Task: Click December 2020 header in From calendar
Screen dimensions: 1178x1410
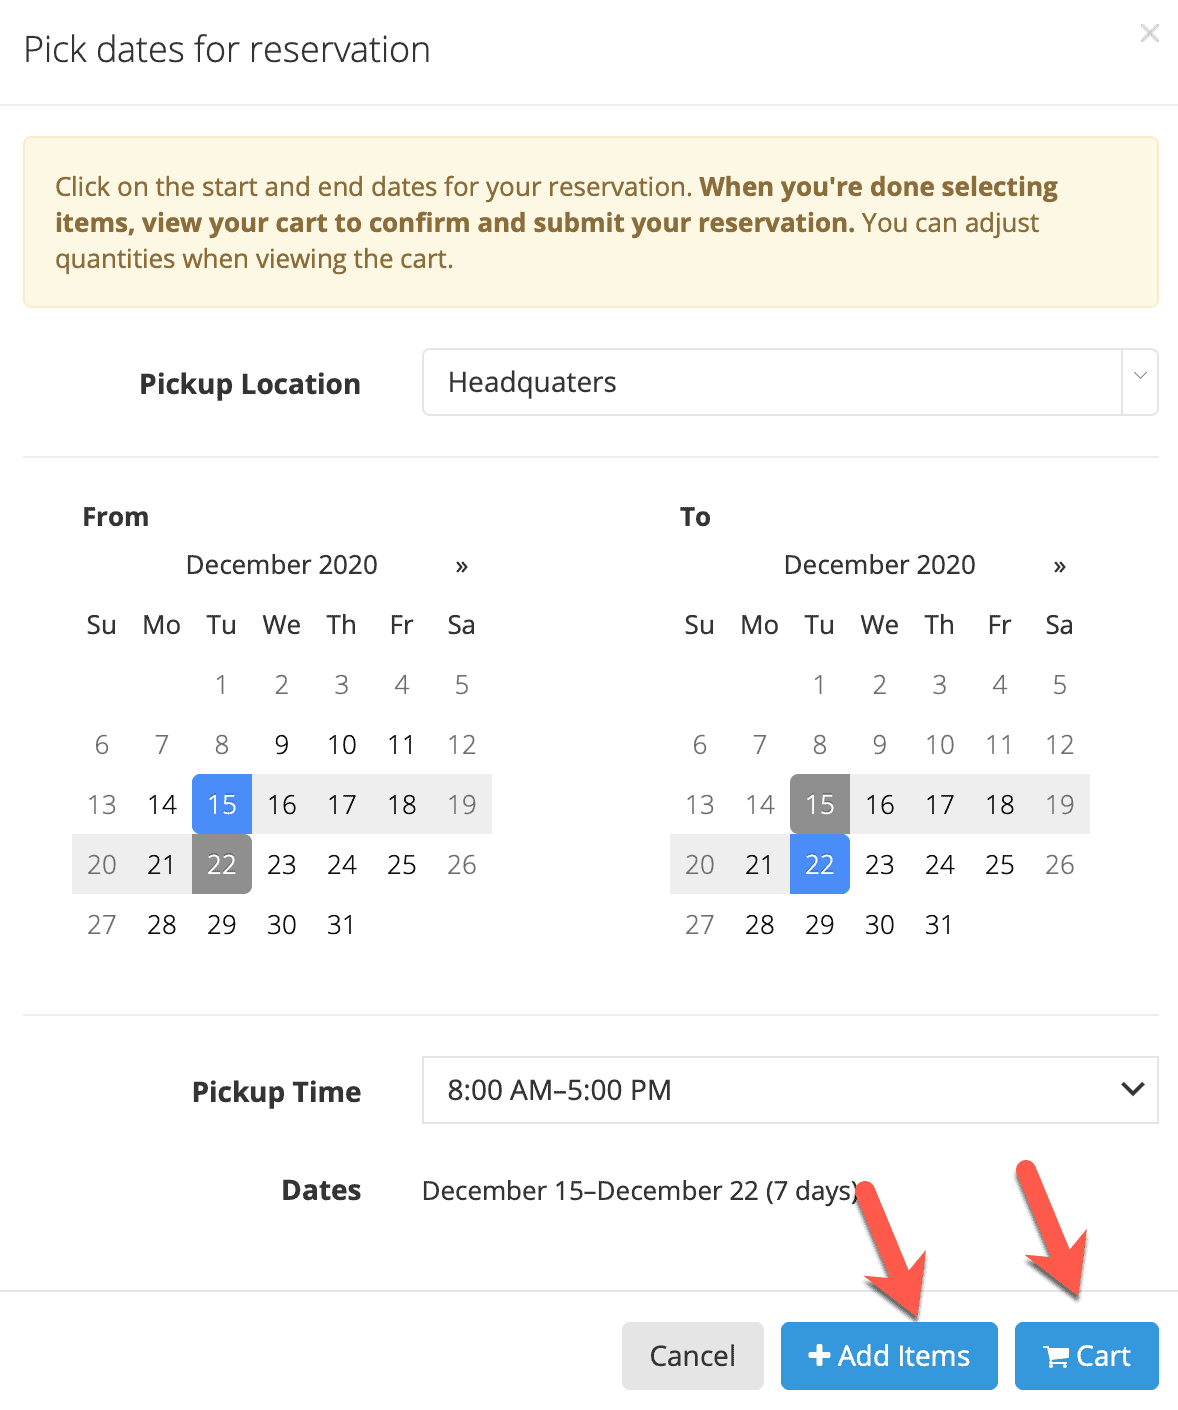Action: pos(282,565)
